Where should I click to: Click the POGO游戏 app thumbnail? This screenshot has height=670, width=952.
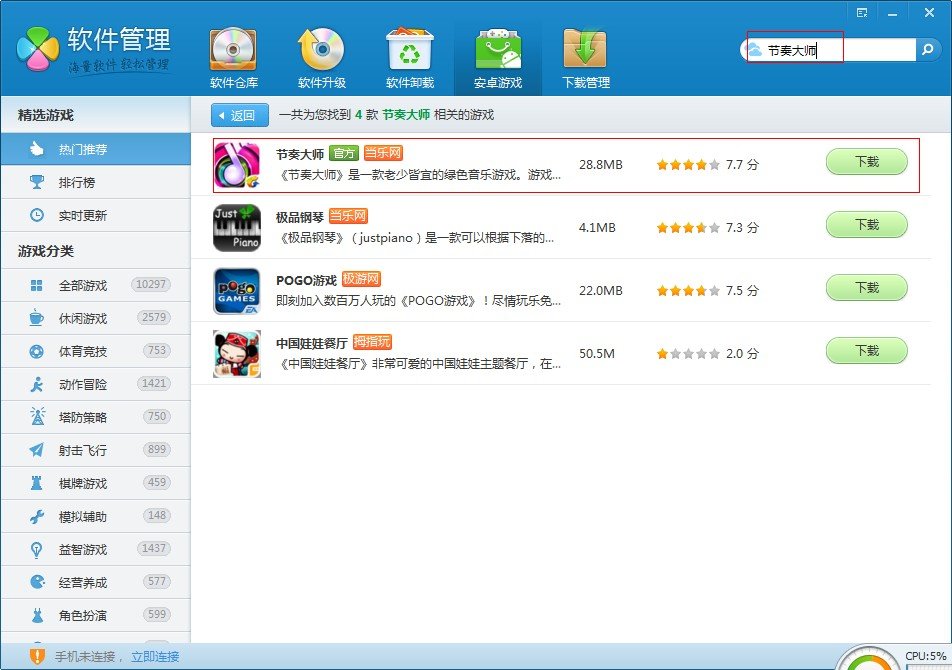coord(236,290)
